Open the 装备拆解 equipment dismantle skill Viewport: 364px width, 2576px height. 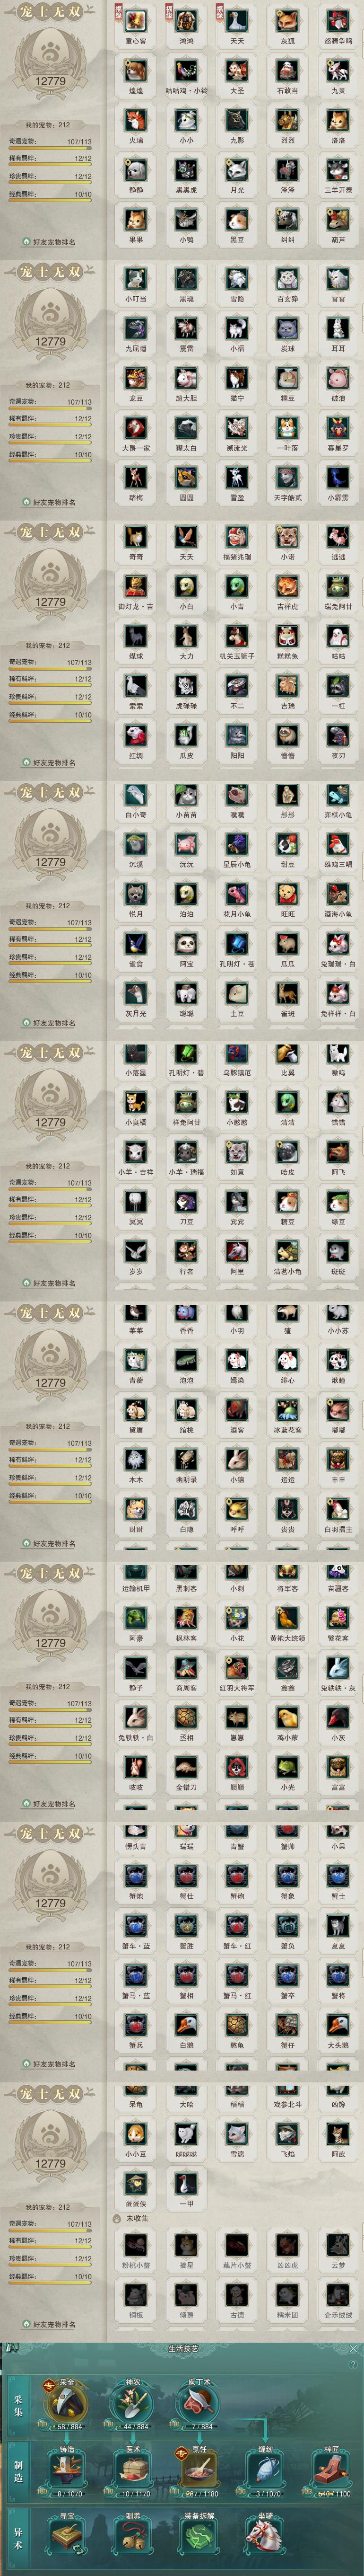[x=199, y=2536]
